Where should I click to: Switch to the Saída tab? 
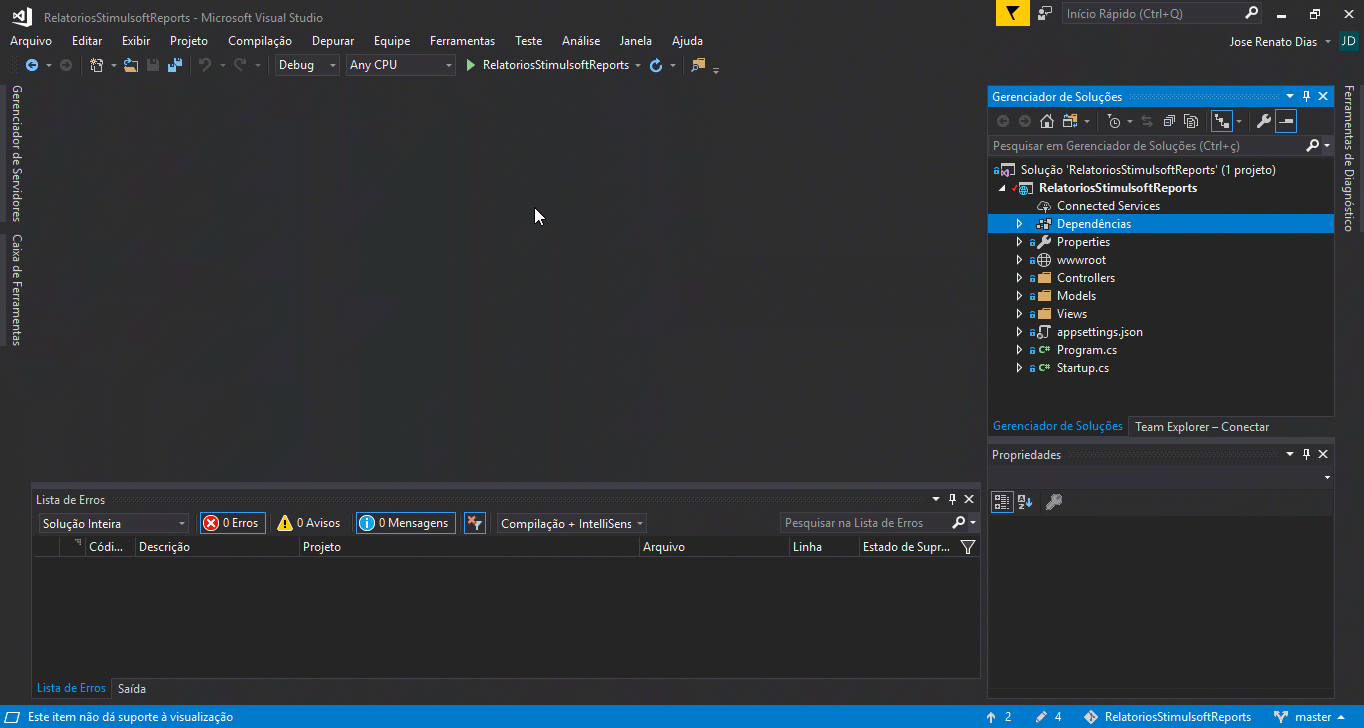(131, 688)
